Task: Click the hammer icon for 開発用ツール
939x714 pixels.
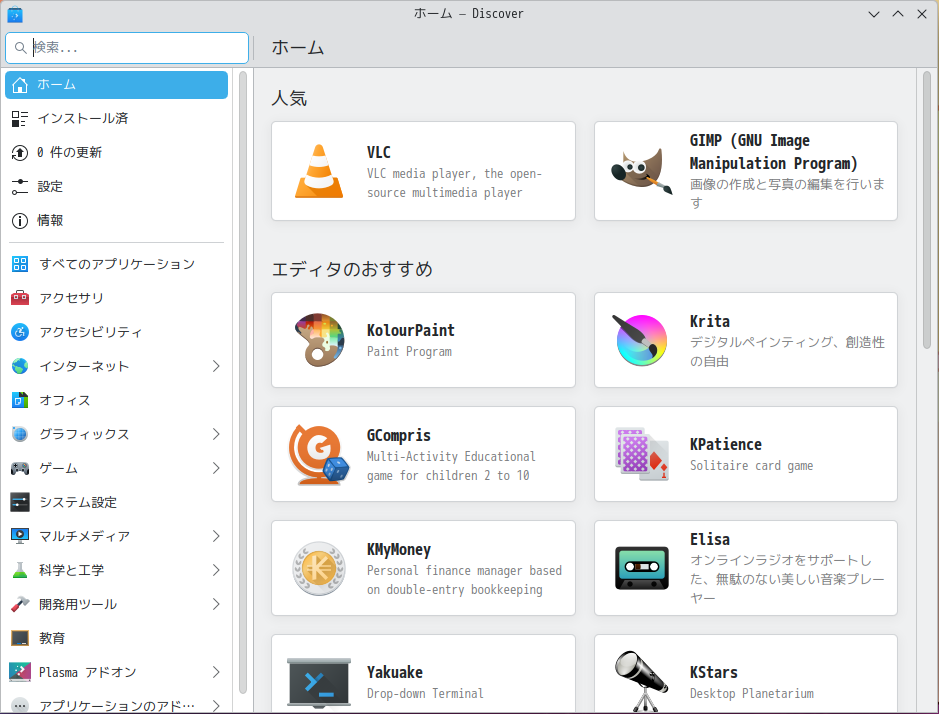Action: tap(20, 604)
